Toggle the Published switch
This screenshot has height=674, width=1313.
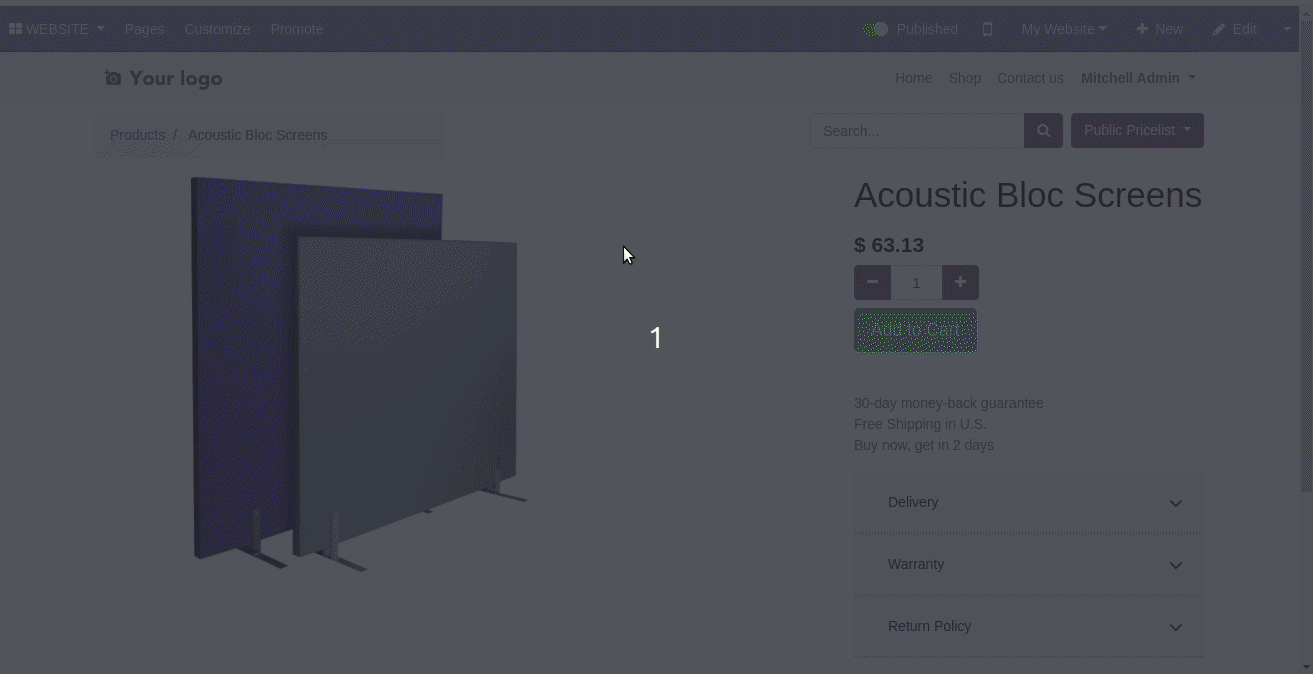(x=877, y=29)
